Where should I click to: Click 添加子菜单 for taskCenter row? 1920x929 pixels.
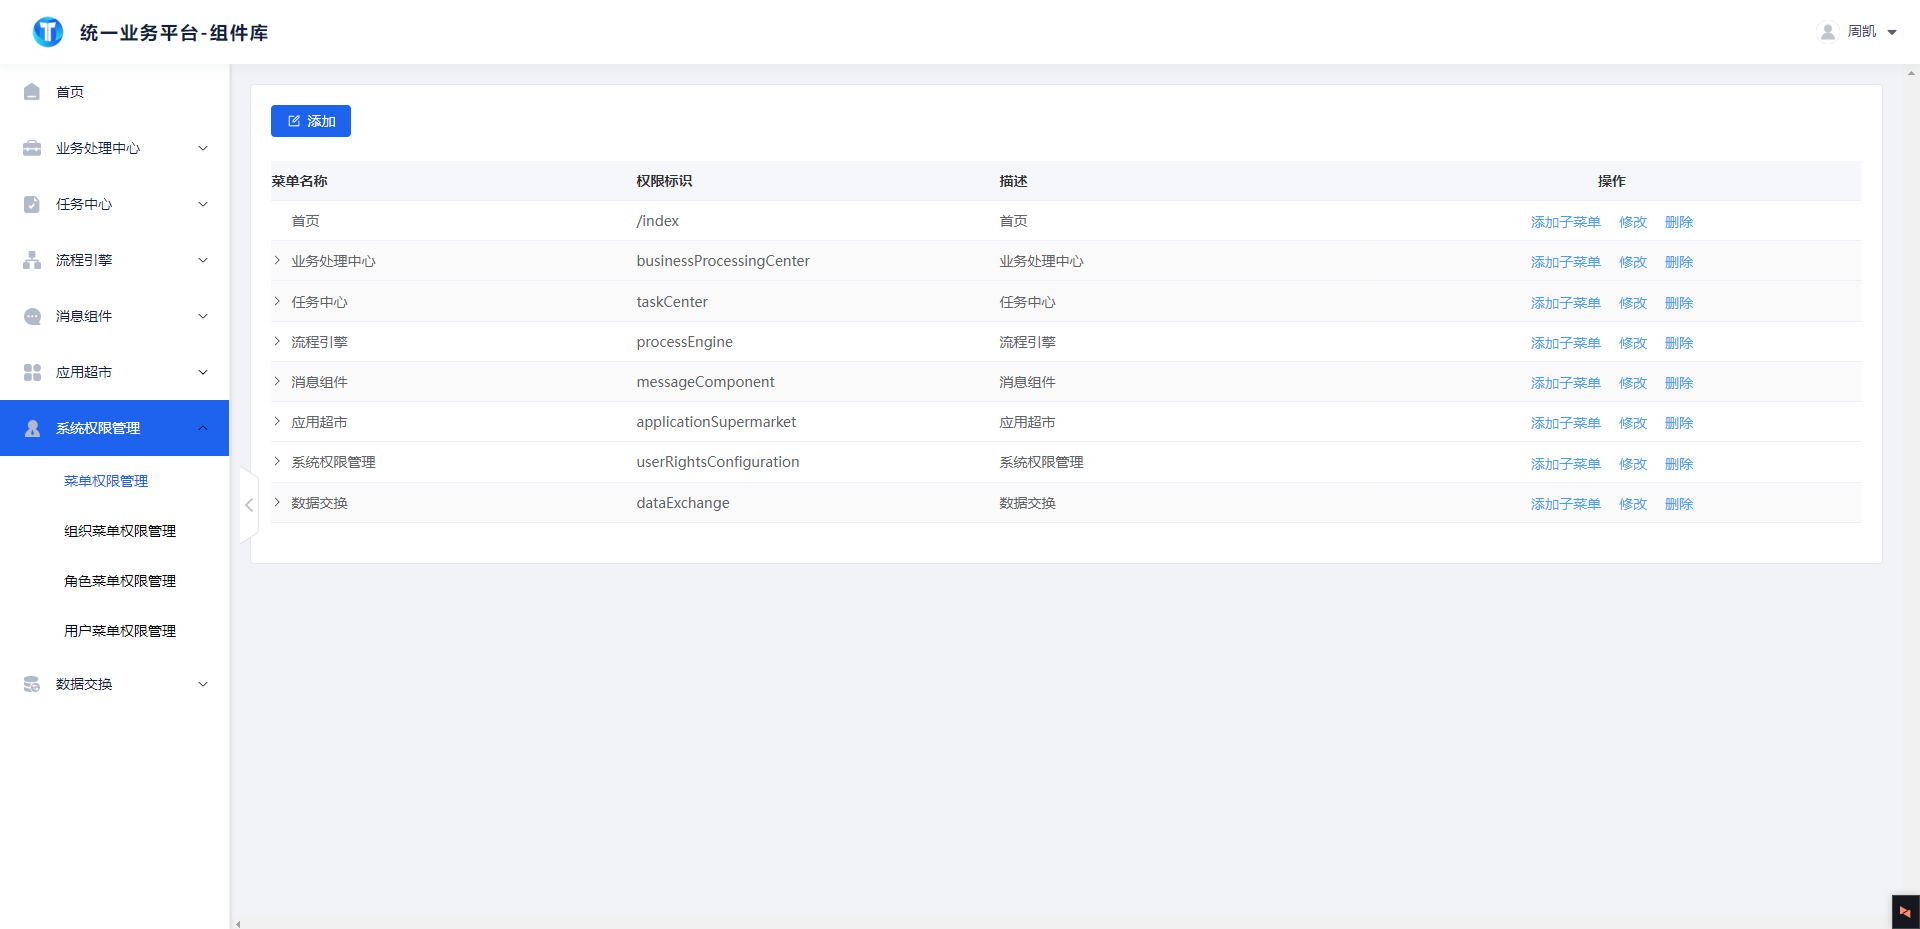click(x=1566, y=303)
